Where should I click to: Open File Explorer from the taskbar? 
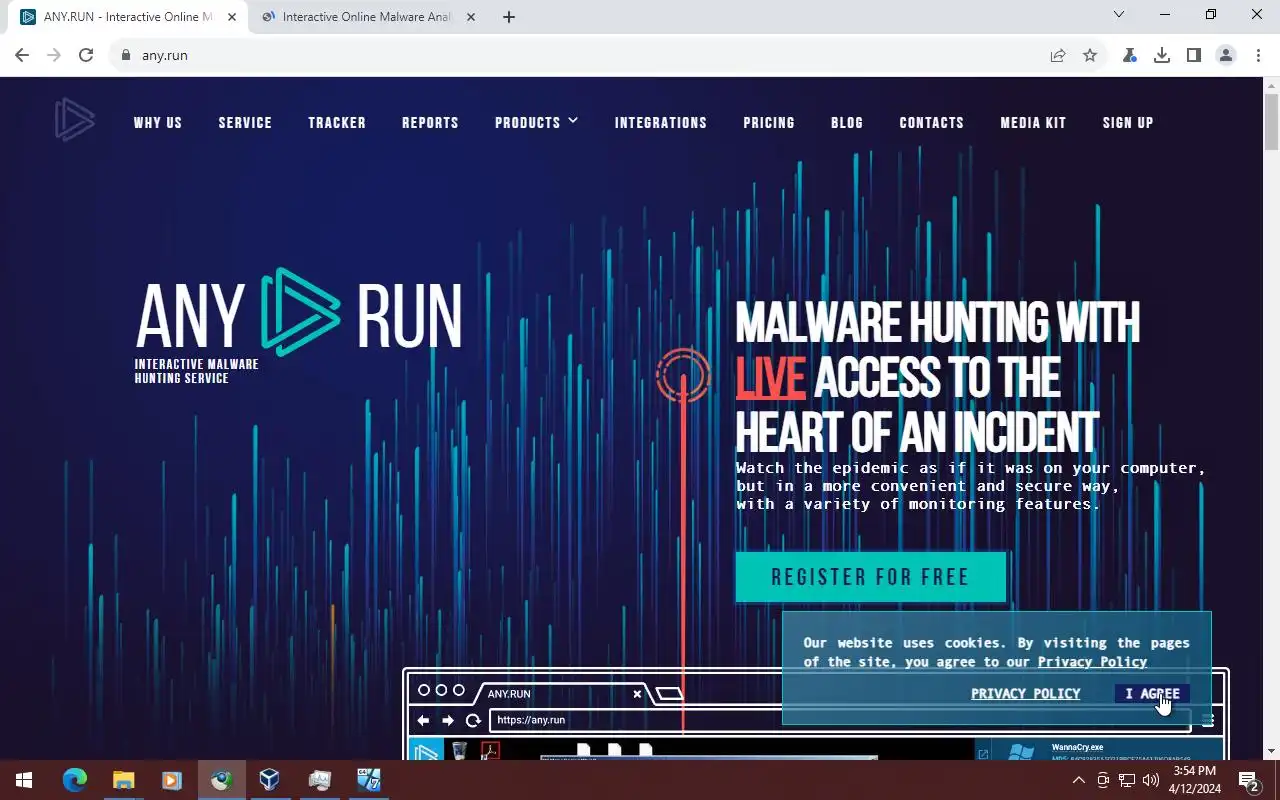point(123,780)
